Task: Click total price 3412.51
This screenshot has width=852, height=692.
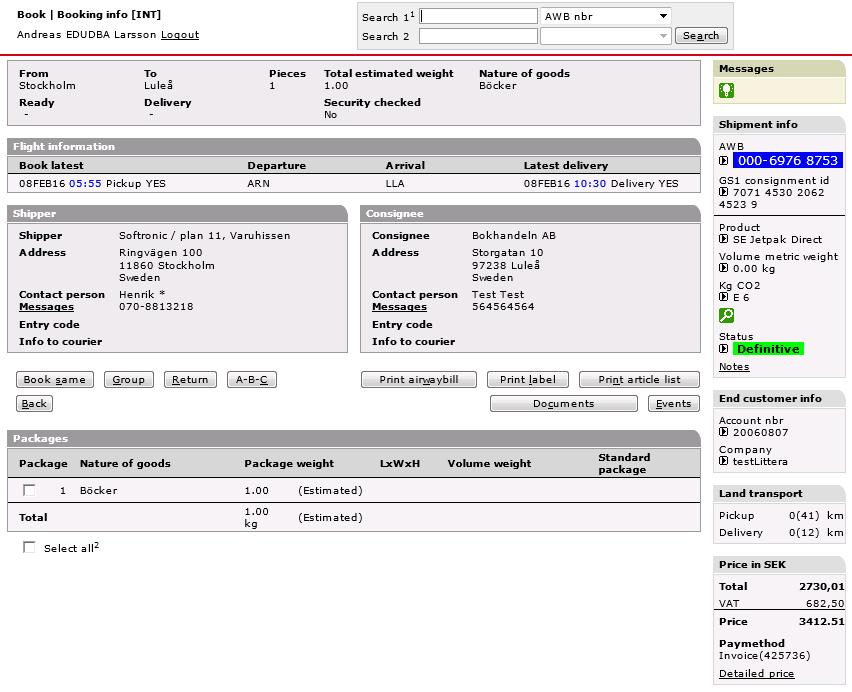Action: (822, 621)
